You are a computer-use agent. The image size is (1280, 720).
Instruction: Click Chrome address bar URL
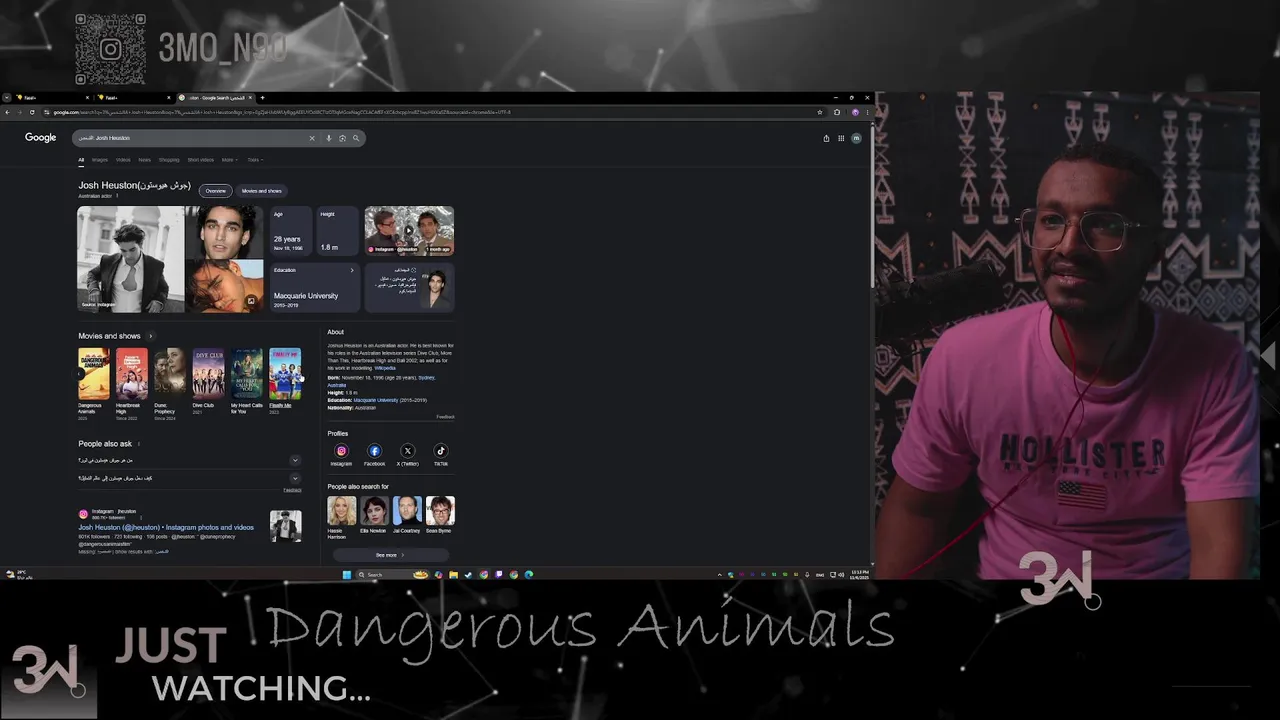pos(280,112)
